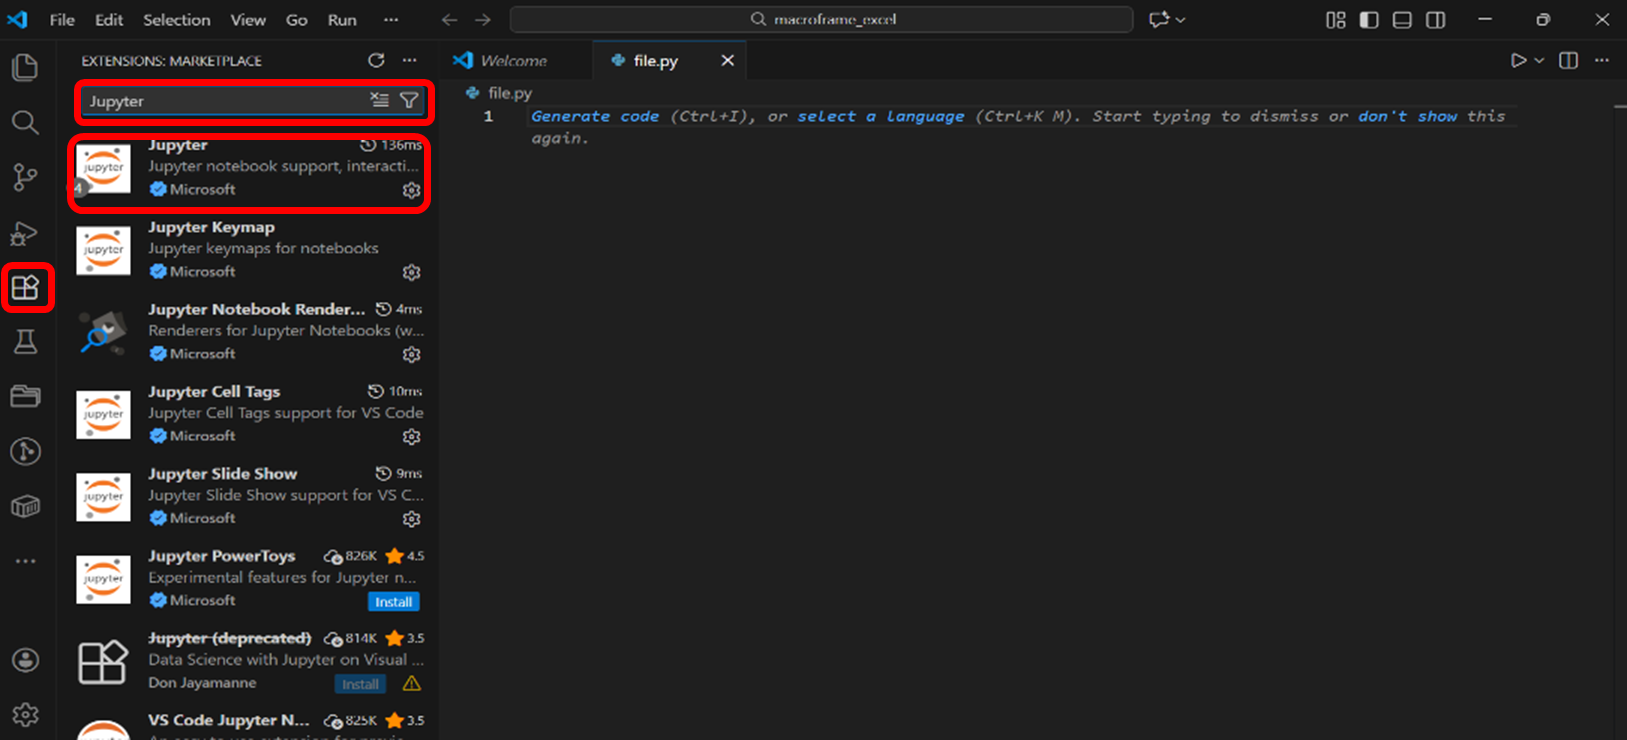Show additional views ellipsis in activity bar
Screen dimensions: 1627x740
pos(25,561)
